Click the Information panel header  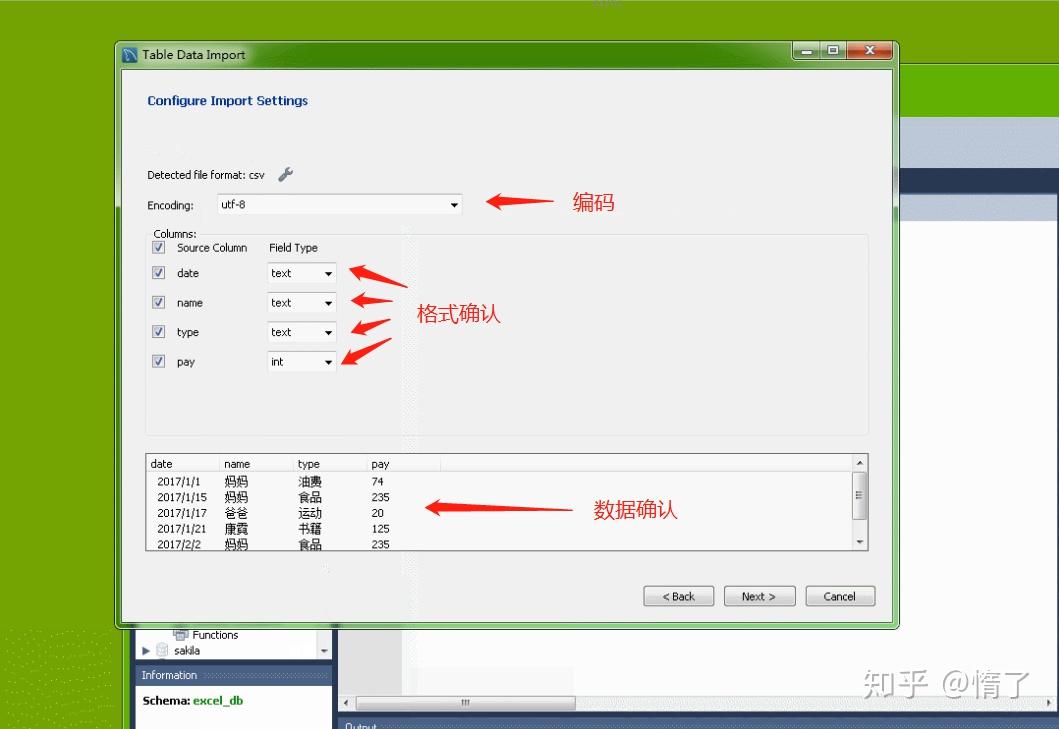point(234,675)
